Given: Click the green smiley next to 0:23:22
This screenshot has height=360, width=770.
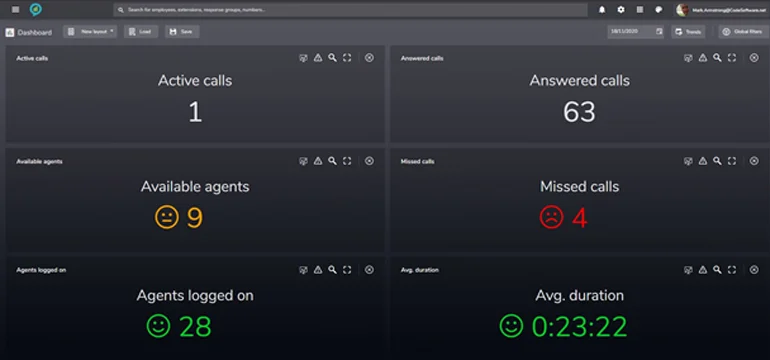Looking at the screenshot, I should pyautogui.click(x=512, y=326).
